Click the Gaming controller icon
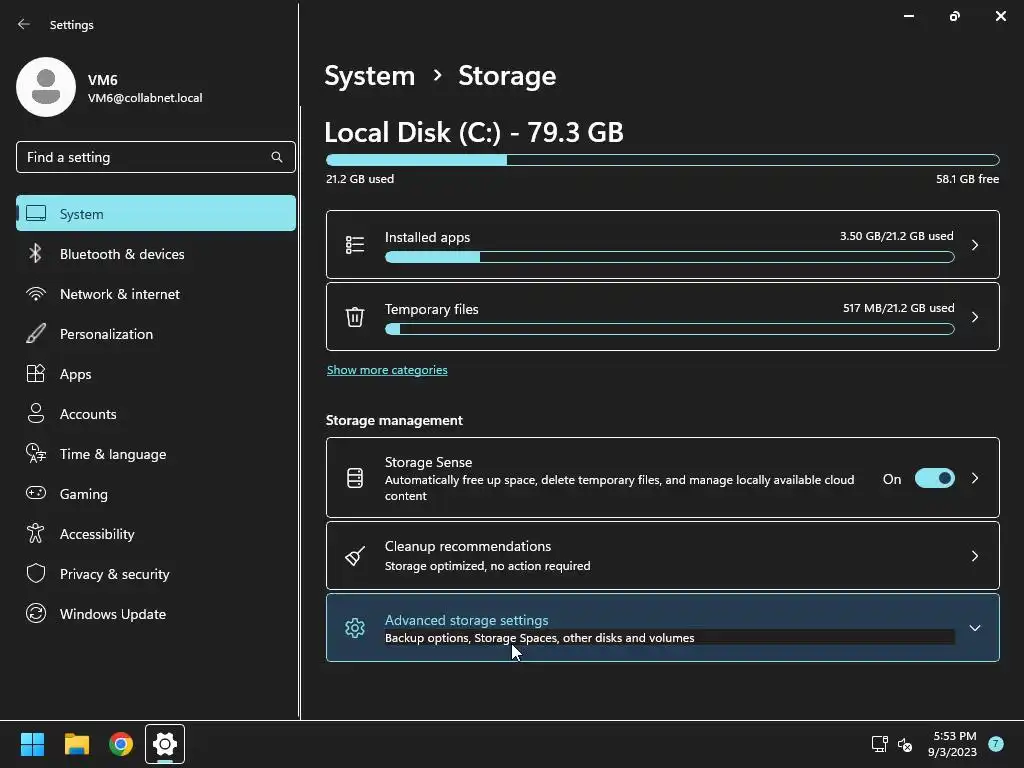1024x768 pixels. pos(36,494)
